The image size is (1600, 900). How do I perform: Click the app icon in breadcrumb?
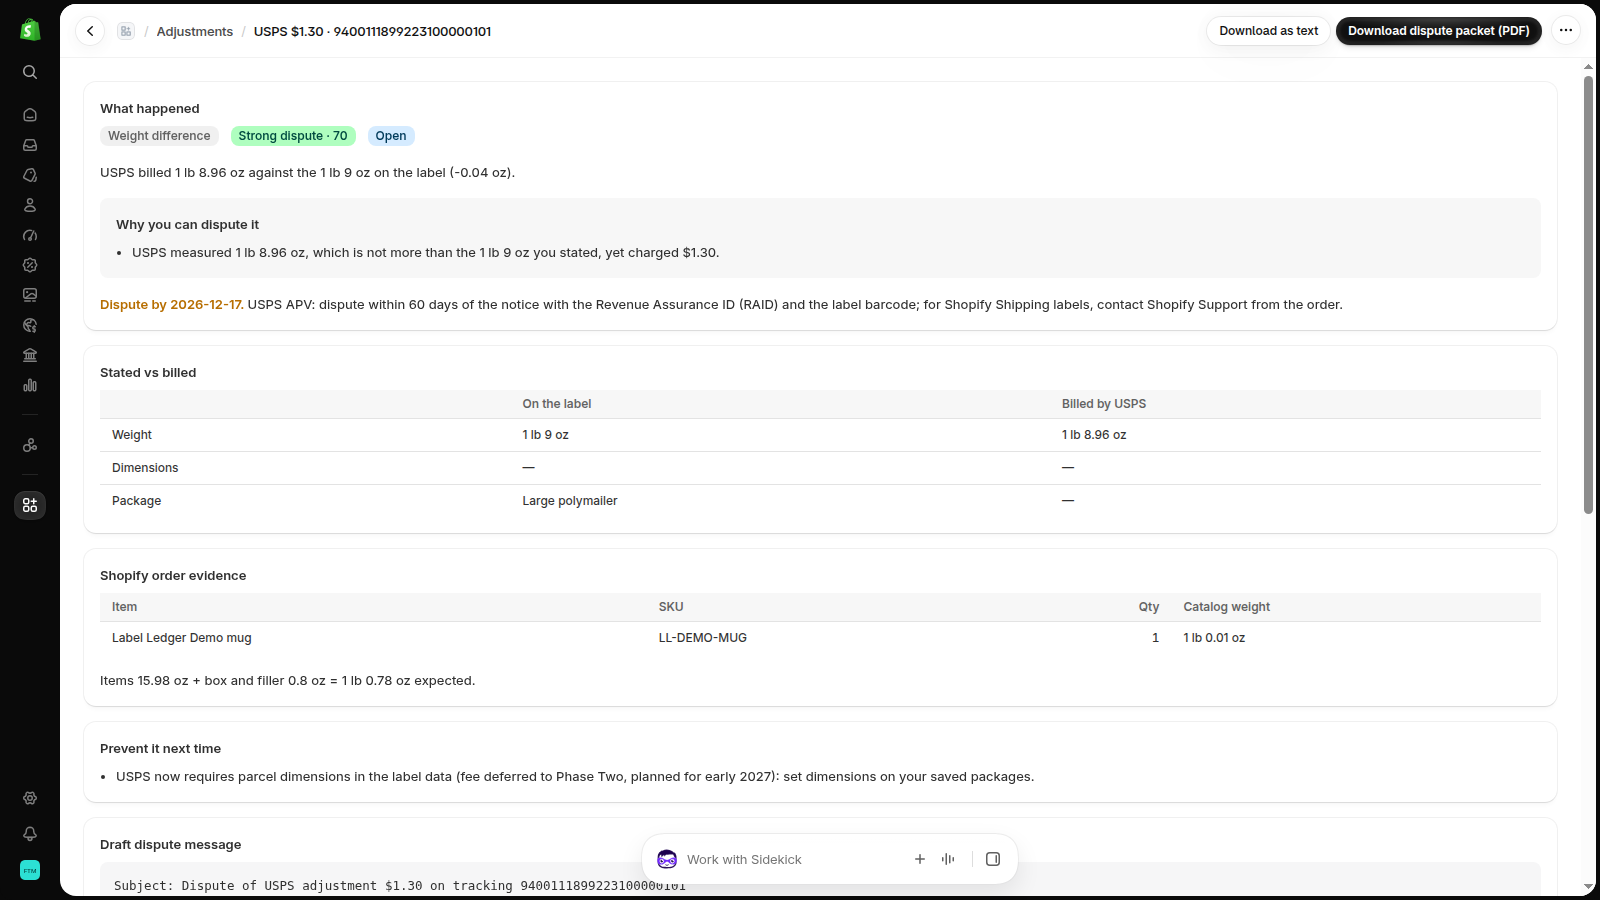[x=126, y=31]
